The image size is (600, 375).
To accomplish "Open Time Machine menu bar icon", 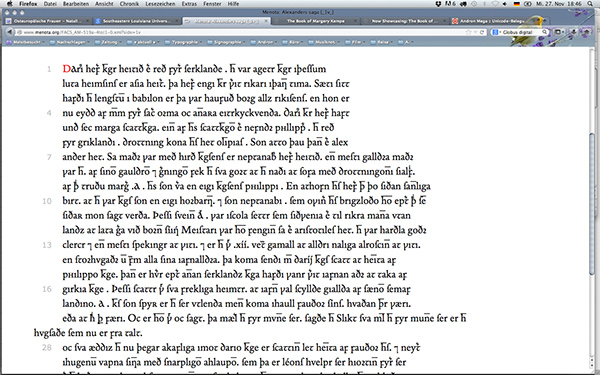I will point(474,4).
